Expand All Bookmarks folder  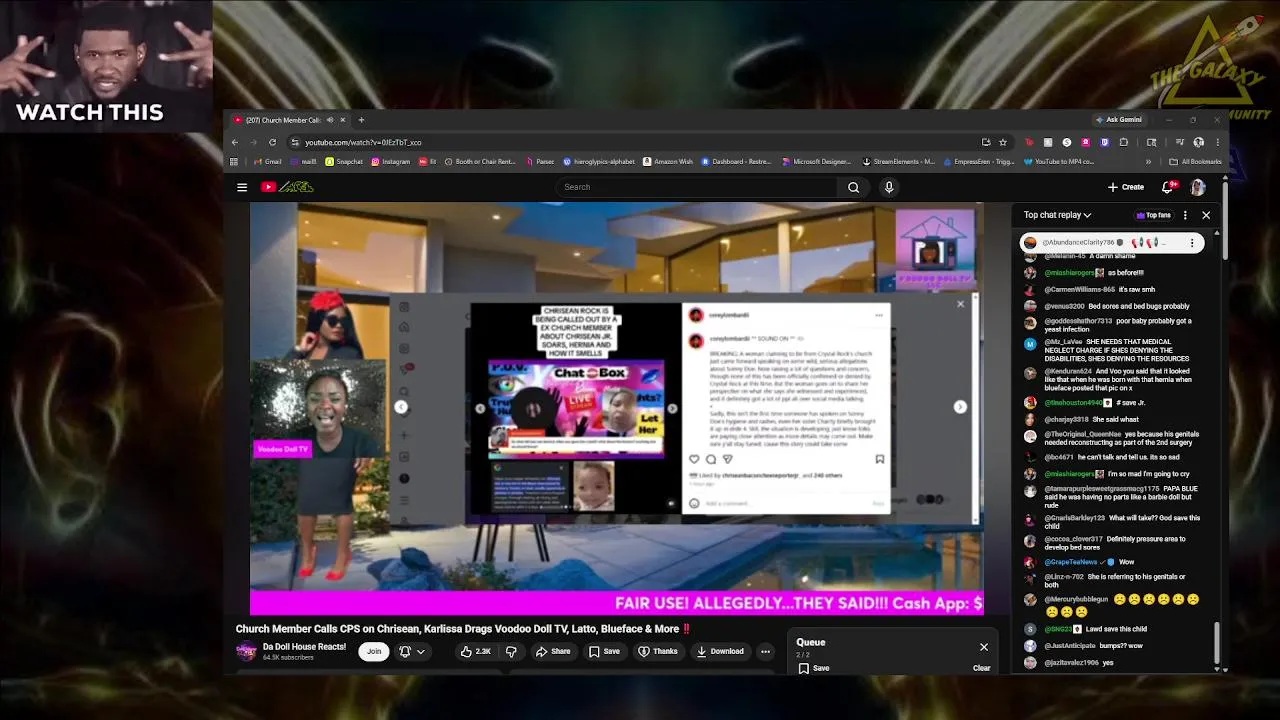pos(1196,162)
